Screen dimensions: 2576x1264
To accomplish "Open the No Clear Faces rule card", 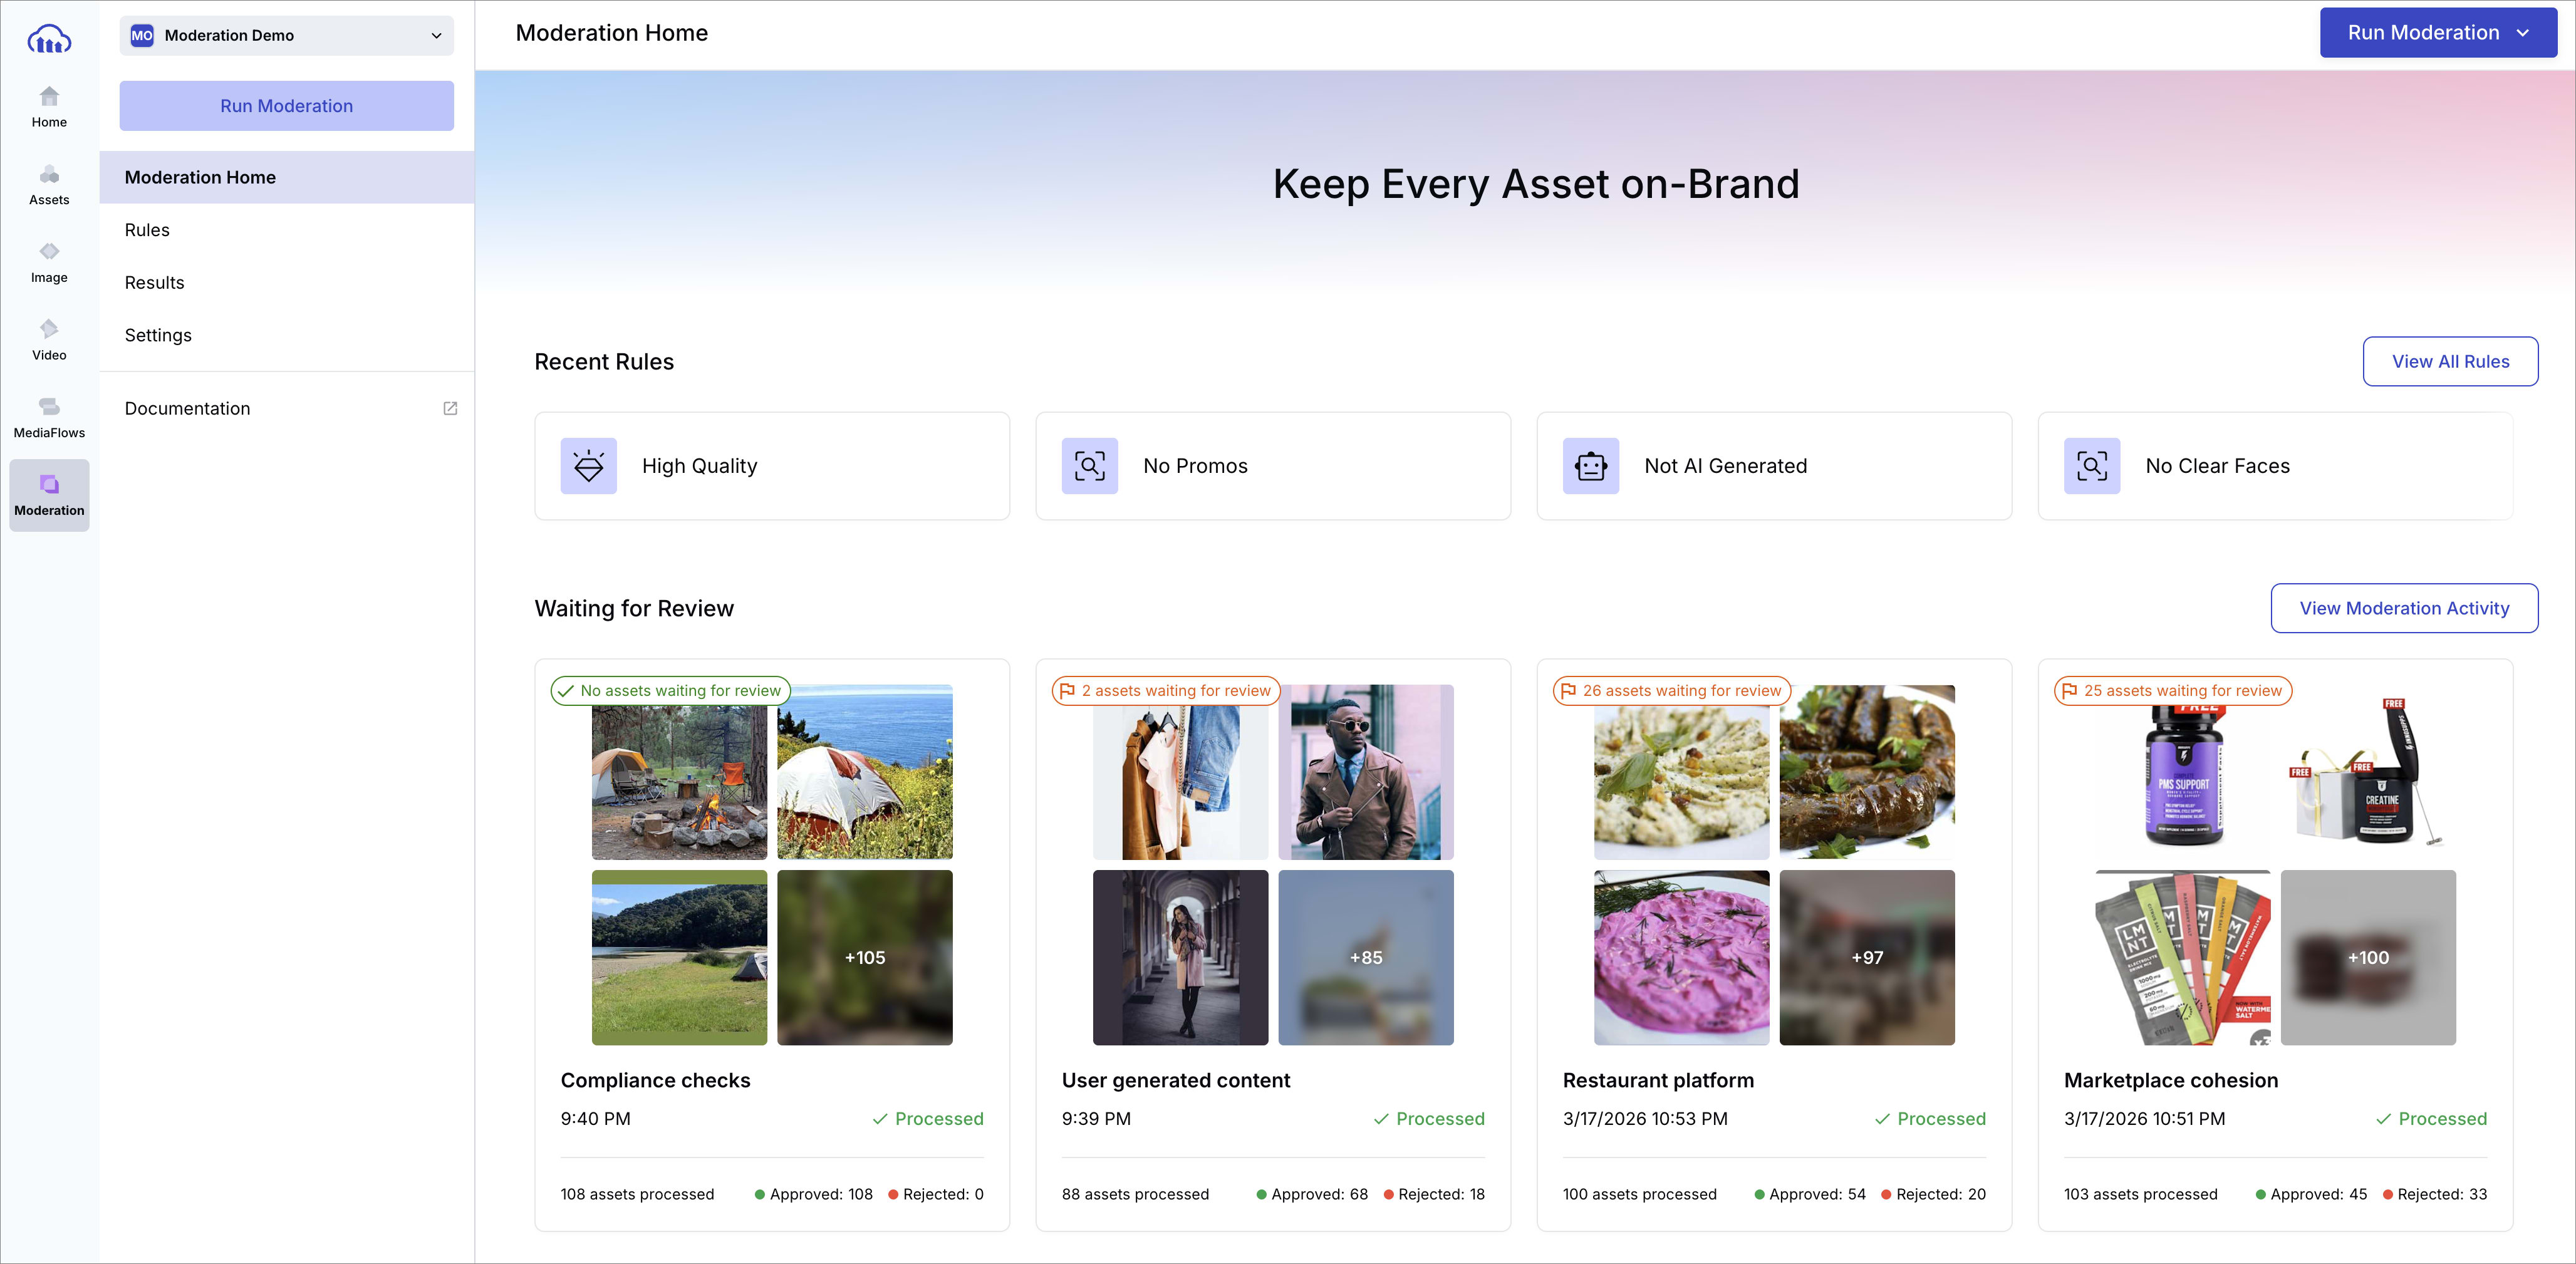I will [x=2274, y=466].
